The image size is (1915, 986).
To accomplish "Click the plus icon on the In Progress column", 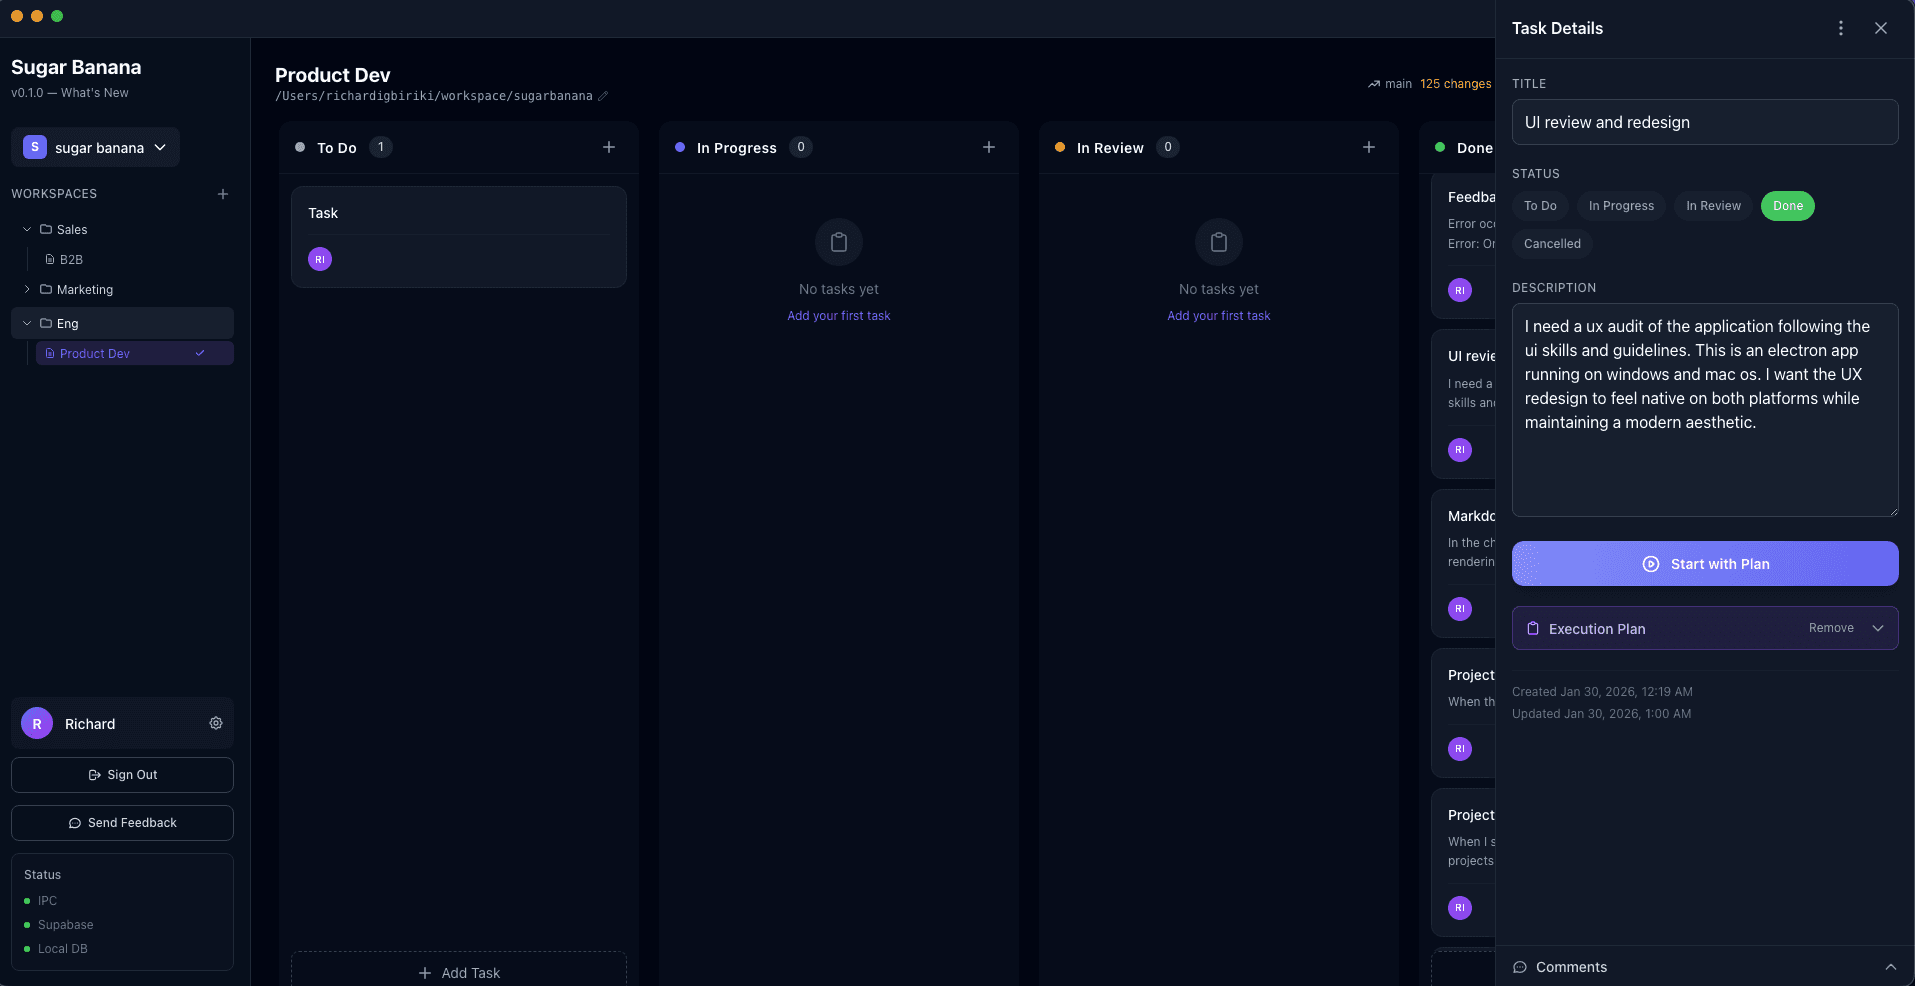I will 988,147.
